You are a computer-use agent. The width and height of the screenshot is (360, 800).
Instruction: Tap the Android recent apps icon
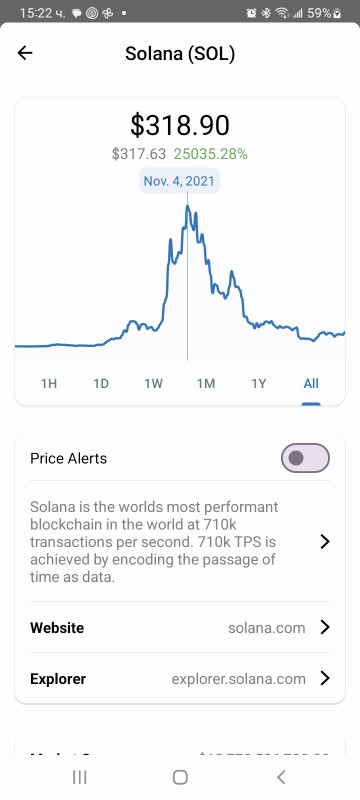pyautogui.click(x=80, y=777)
